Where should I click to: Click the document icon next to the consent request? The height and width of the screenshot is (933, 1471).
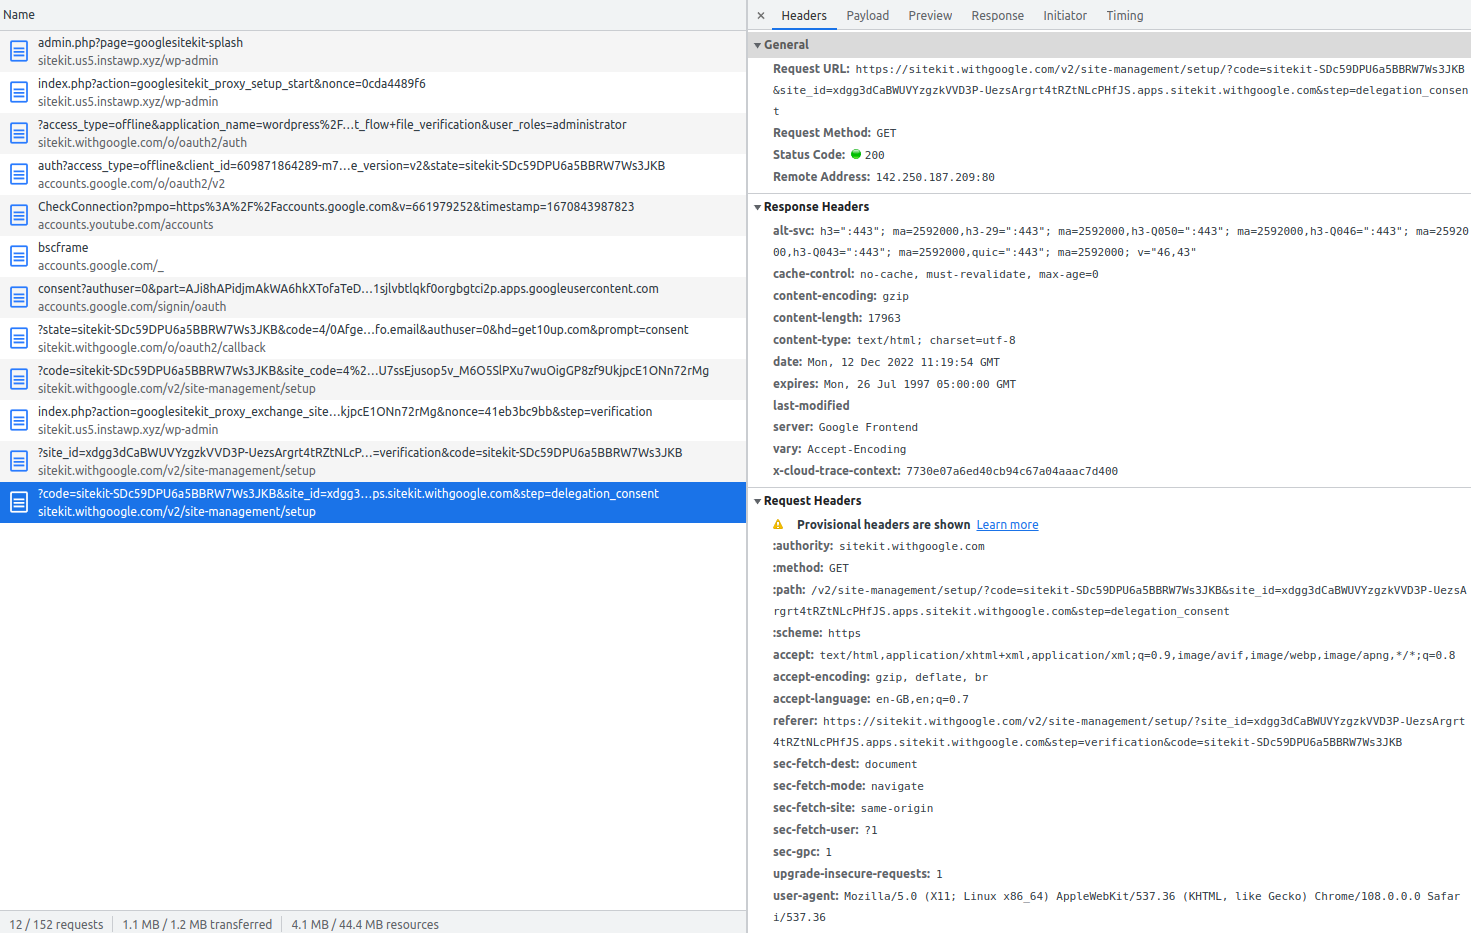(x=18, y=297)
